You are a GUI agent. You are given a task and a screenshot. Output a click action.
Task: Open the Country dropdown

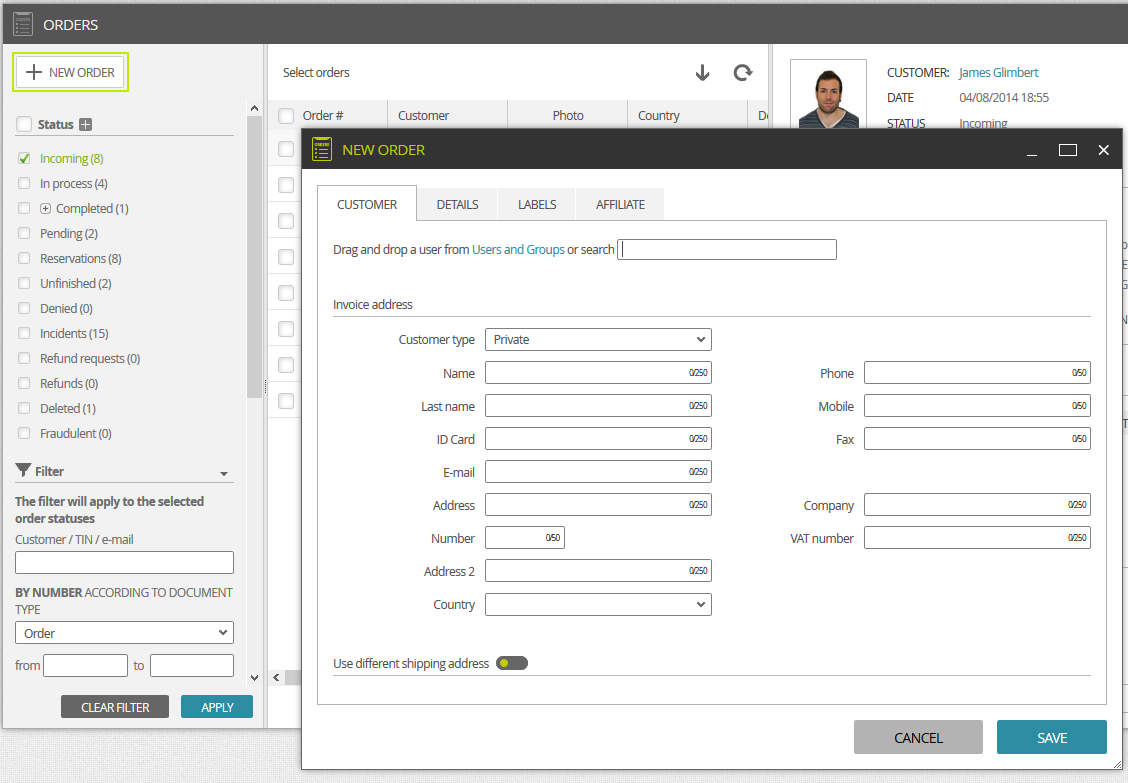click(598, 605)
